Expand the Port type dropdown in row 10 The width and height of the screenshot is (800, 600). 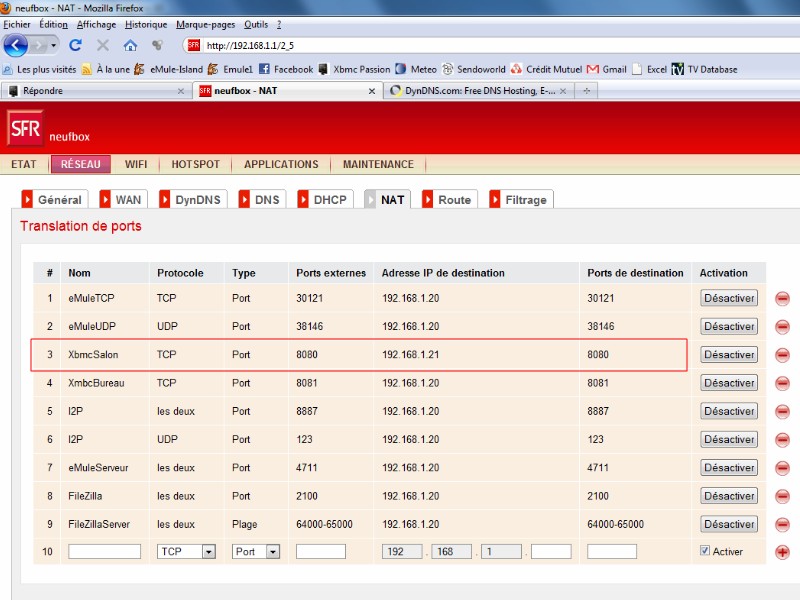pos(273,552)
